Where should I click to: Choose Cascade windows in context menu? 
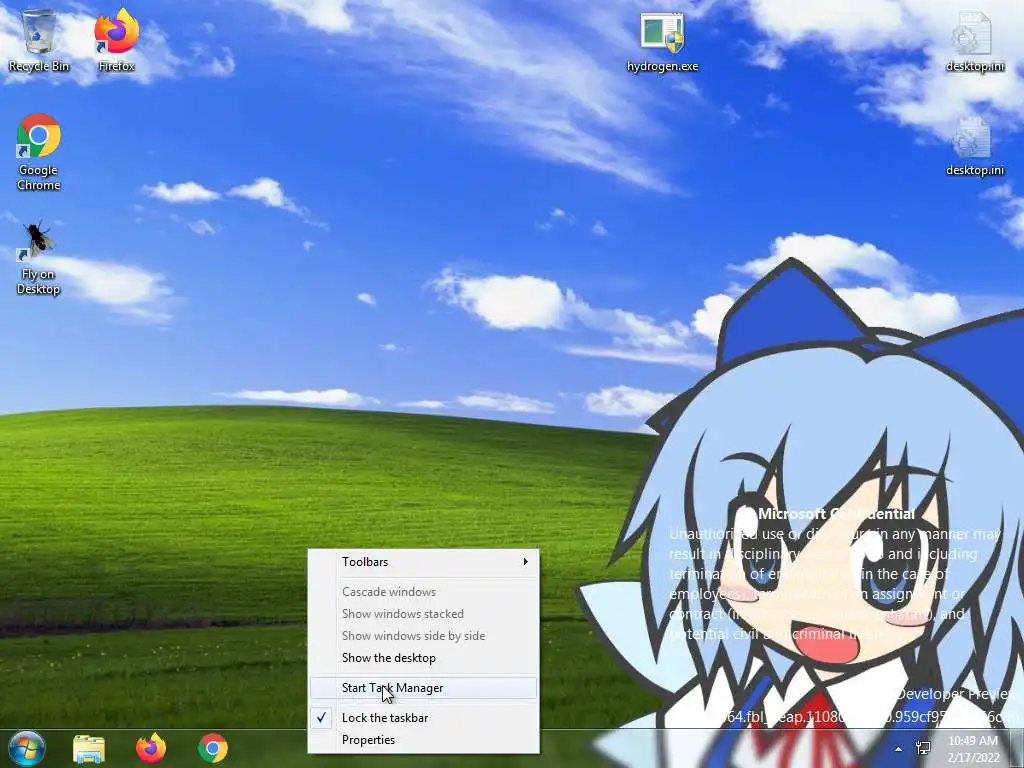coord(423,592)
